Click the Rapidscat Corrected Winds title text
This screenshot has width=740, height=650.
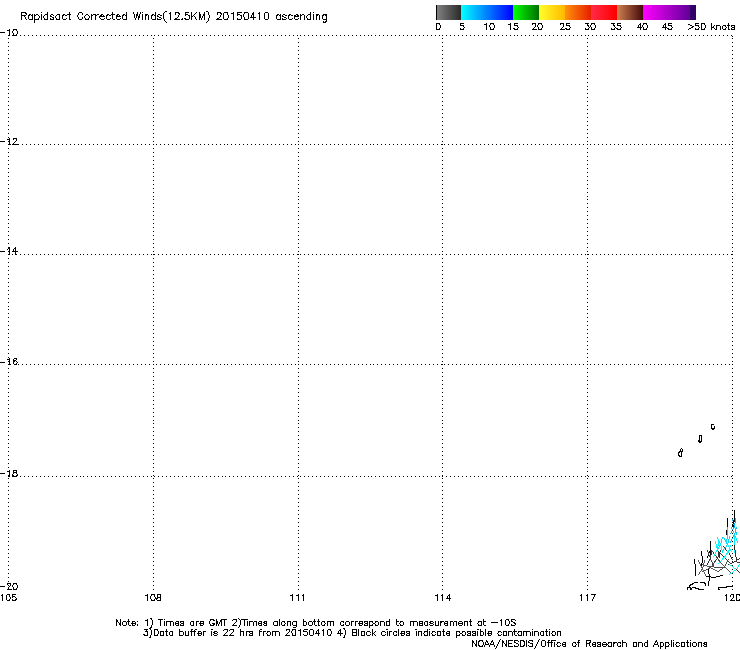(x=174, y=17)
